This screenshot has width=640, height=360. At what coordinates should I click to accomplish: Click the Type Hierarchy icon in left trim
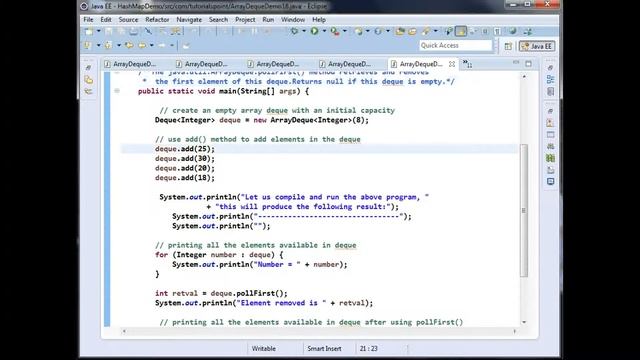pos(89,91)
